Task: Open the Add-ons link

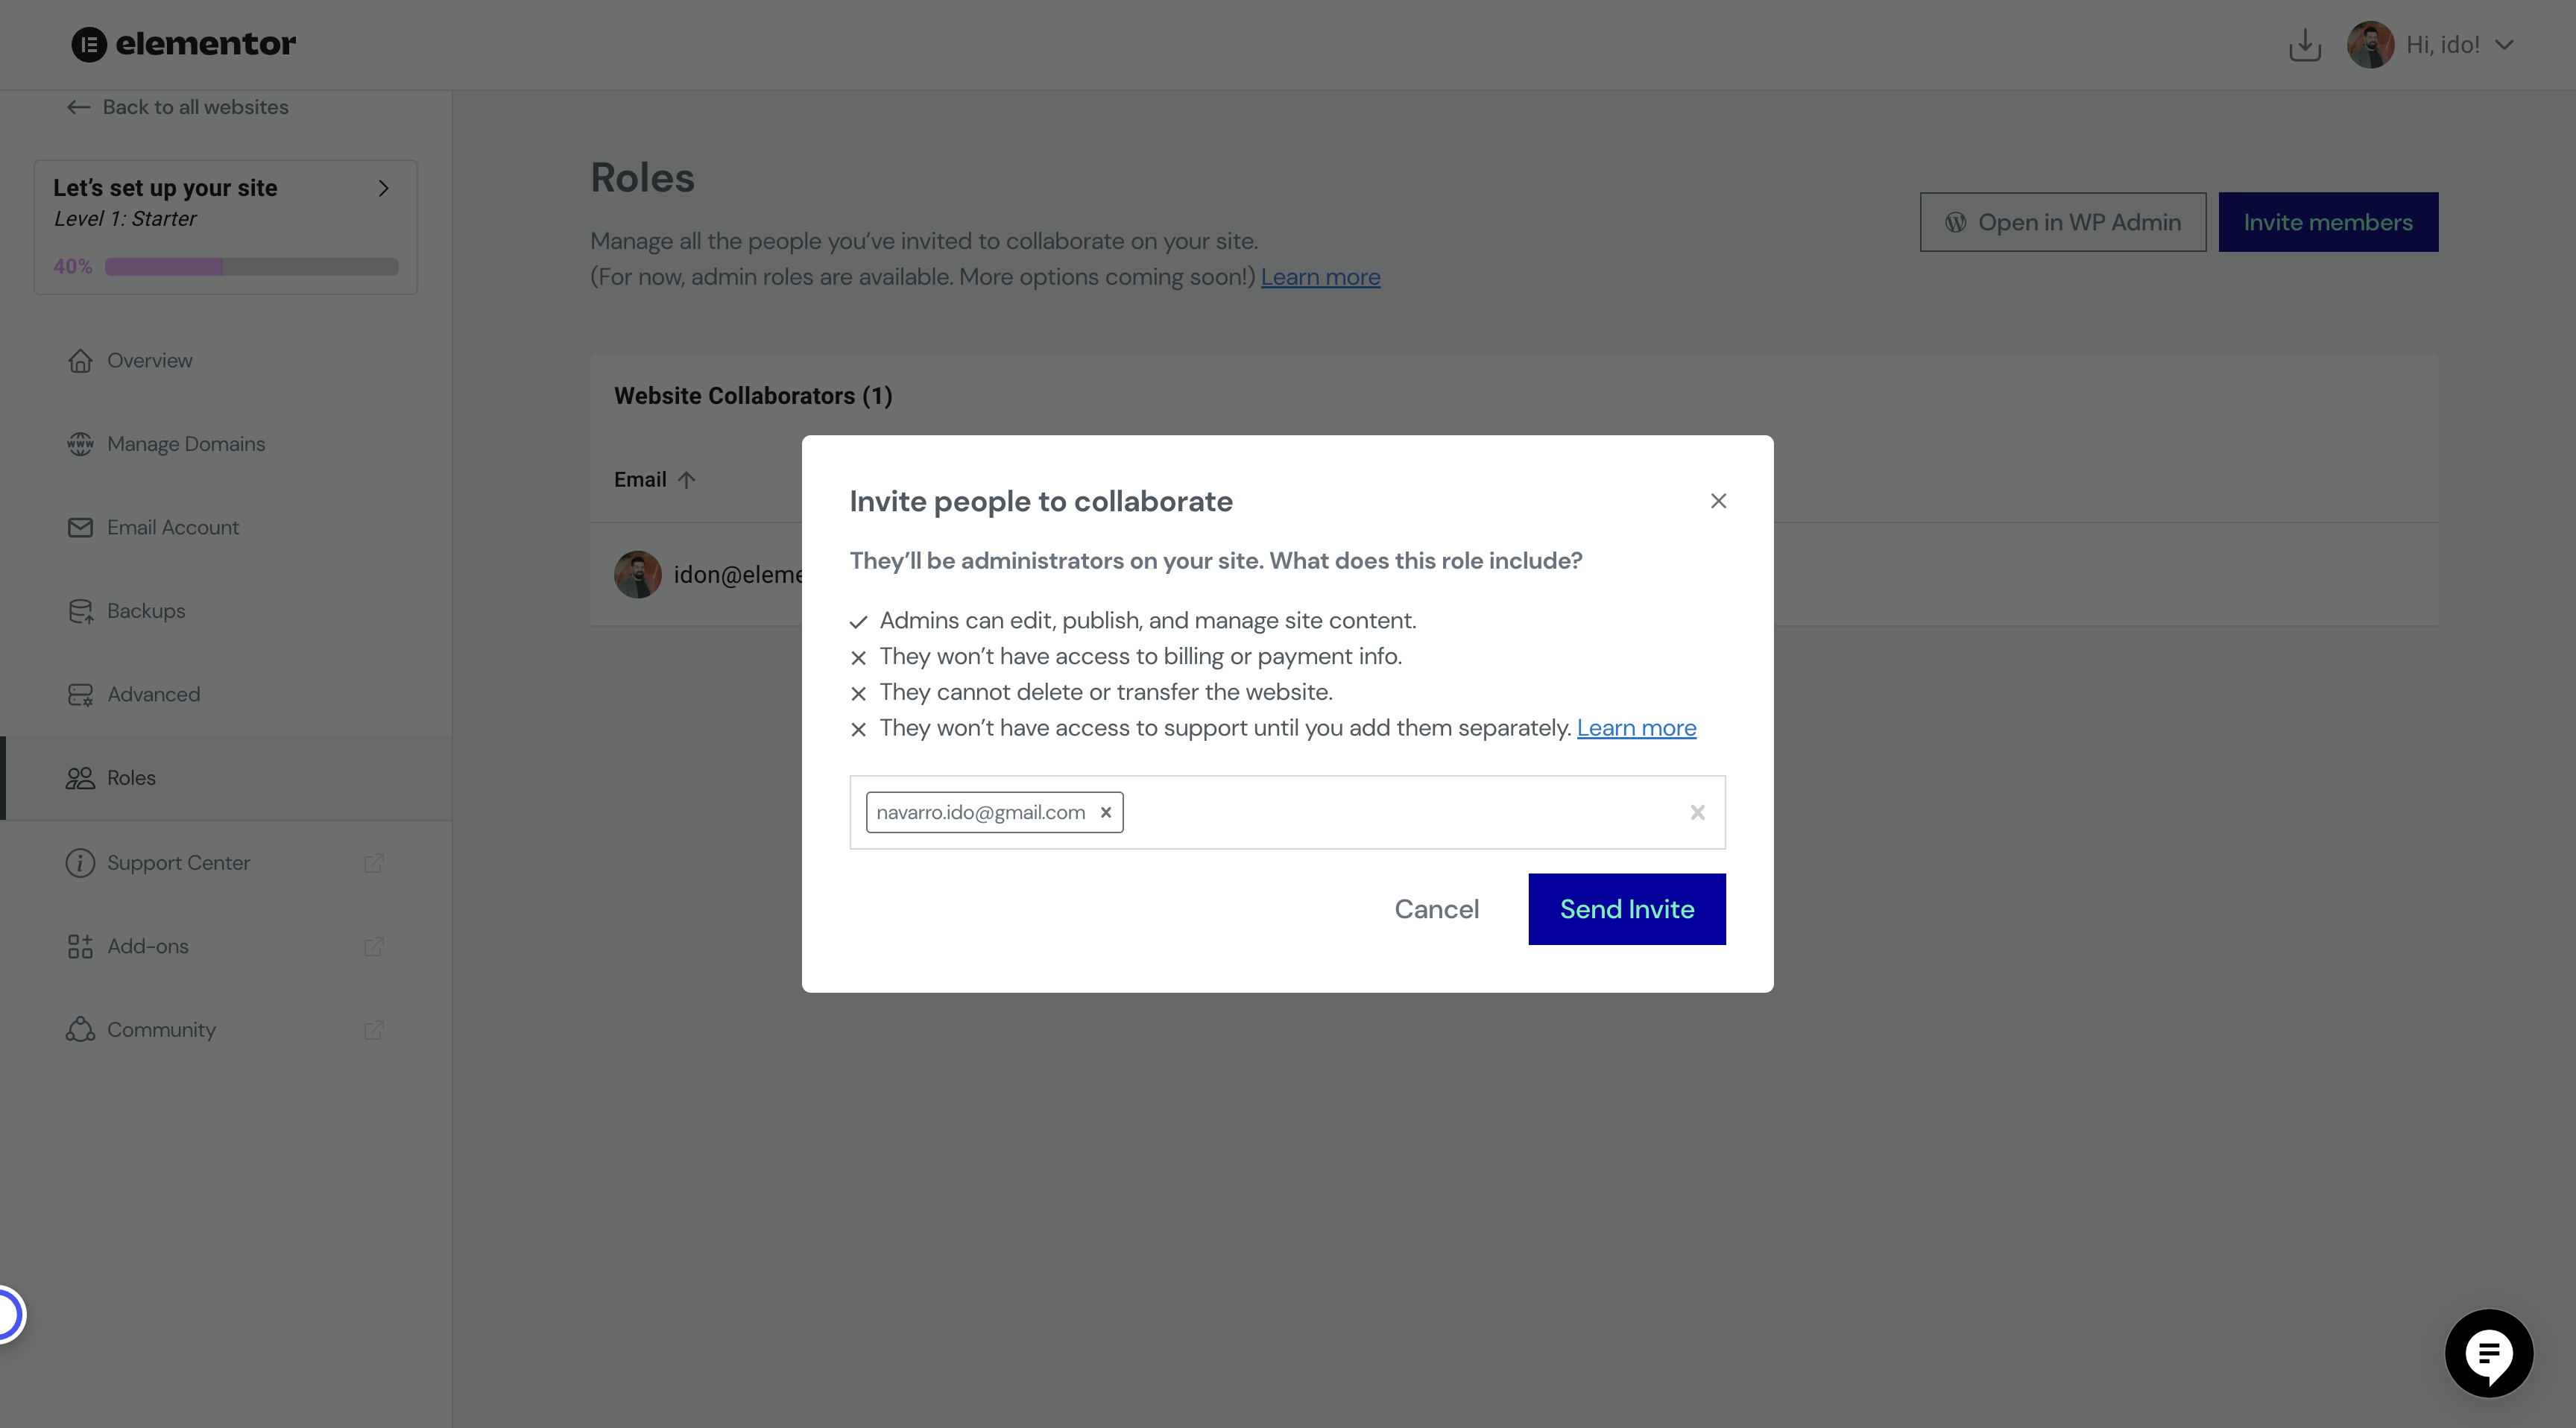Action: click(x=147, y=946)
